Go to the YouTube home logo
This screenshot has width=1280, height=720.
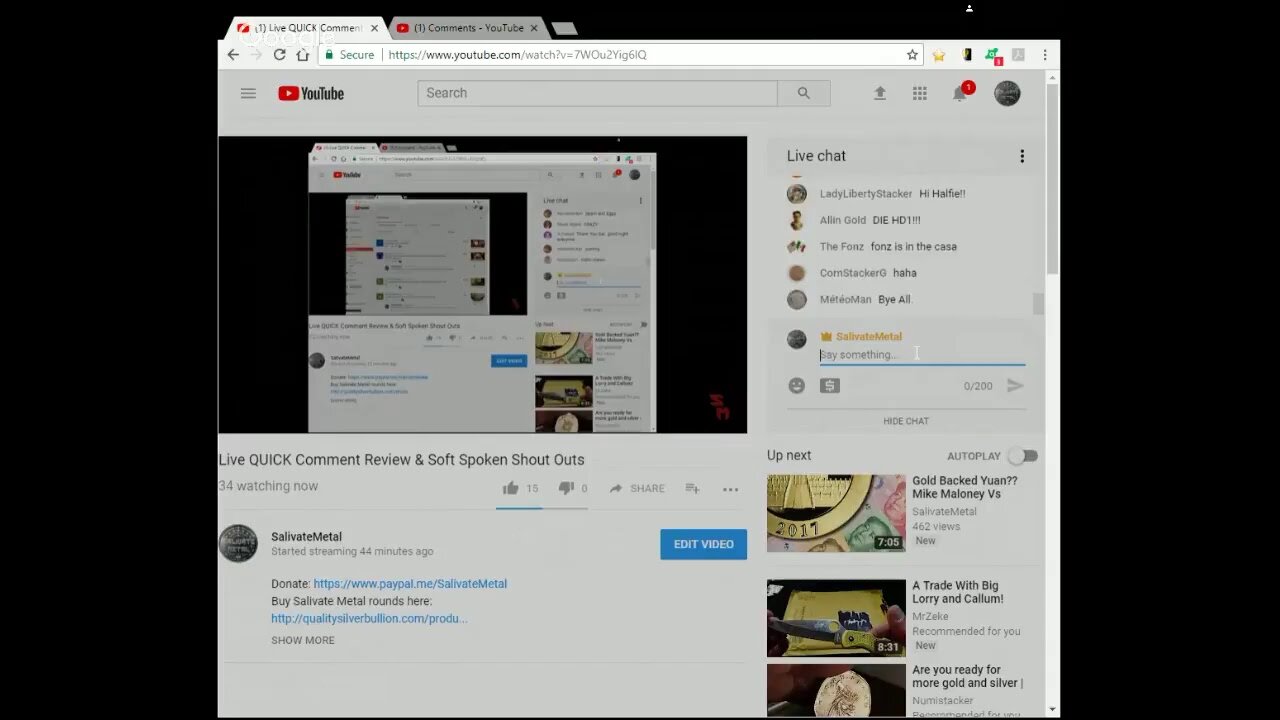point(311,93)
